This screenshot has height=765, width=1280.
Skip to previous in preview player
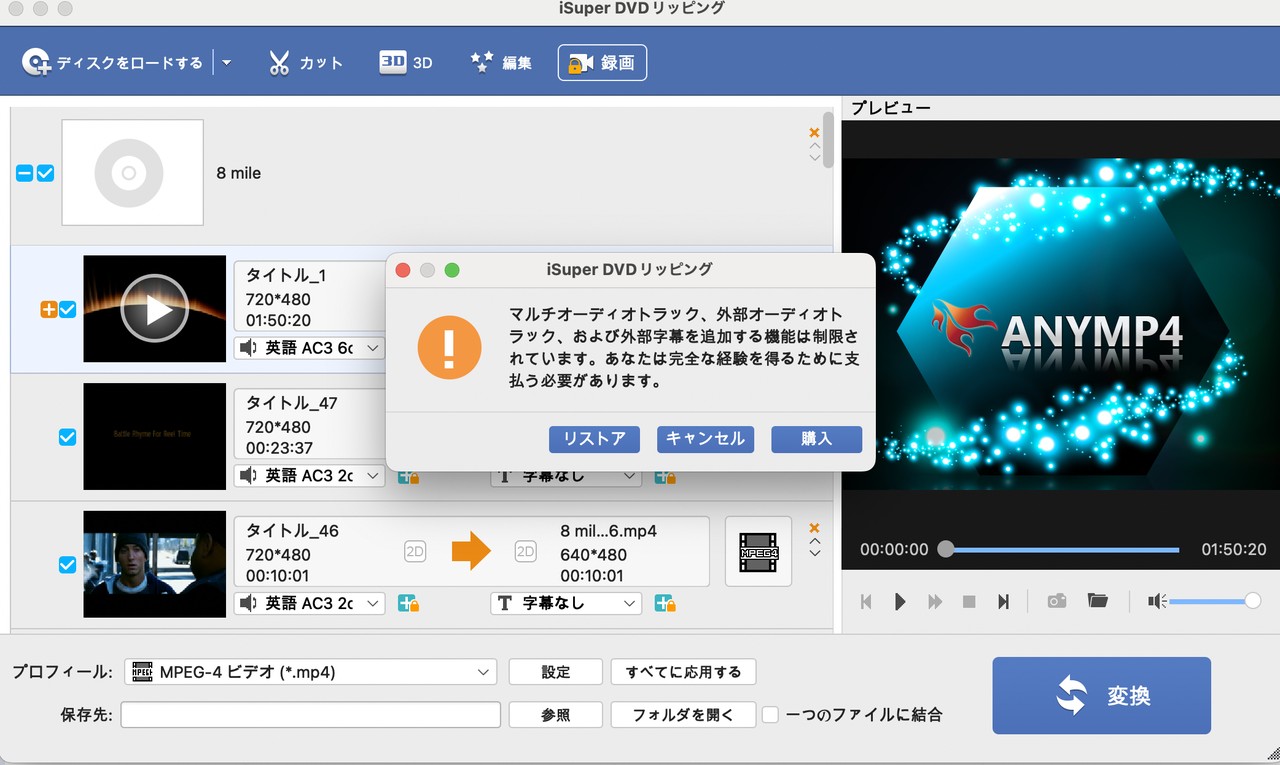866,601
